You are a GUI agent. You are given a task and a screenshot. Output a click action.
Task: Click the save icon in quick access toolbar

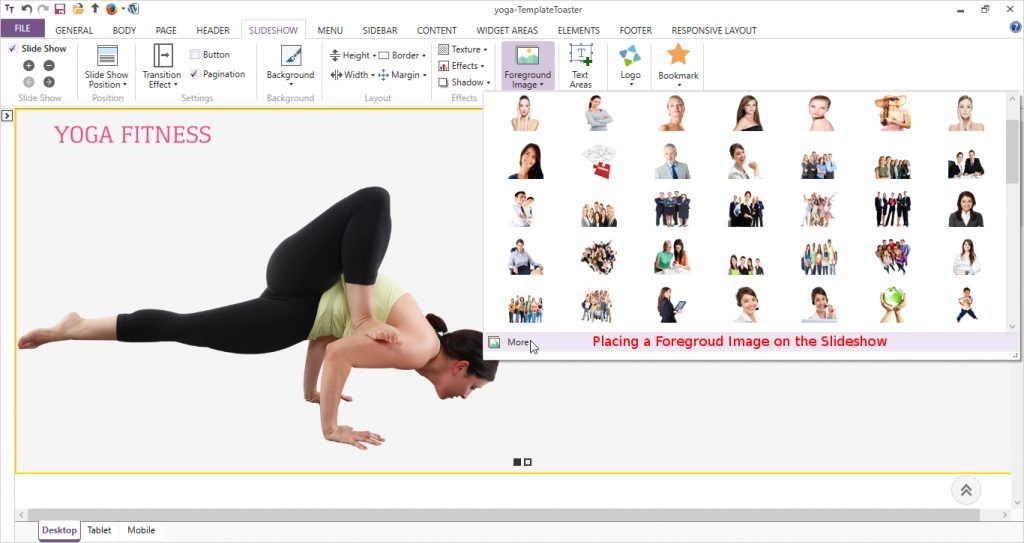coord(60,9)
